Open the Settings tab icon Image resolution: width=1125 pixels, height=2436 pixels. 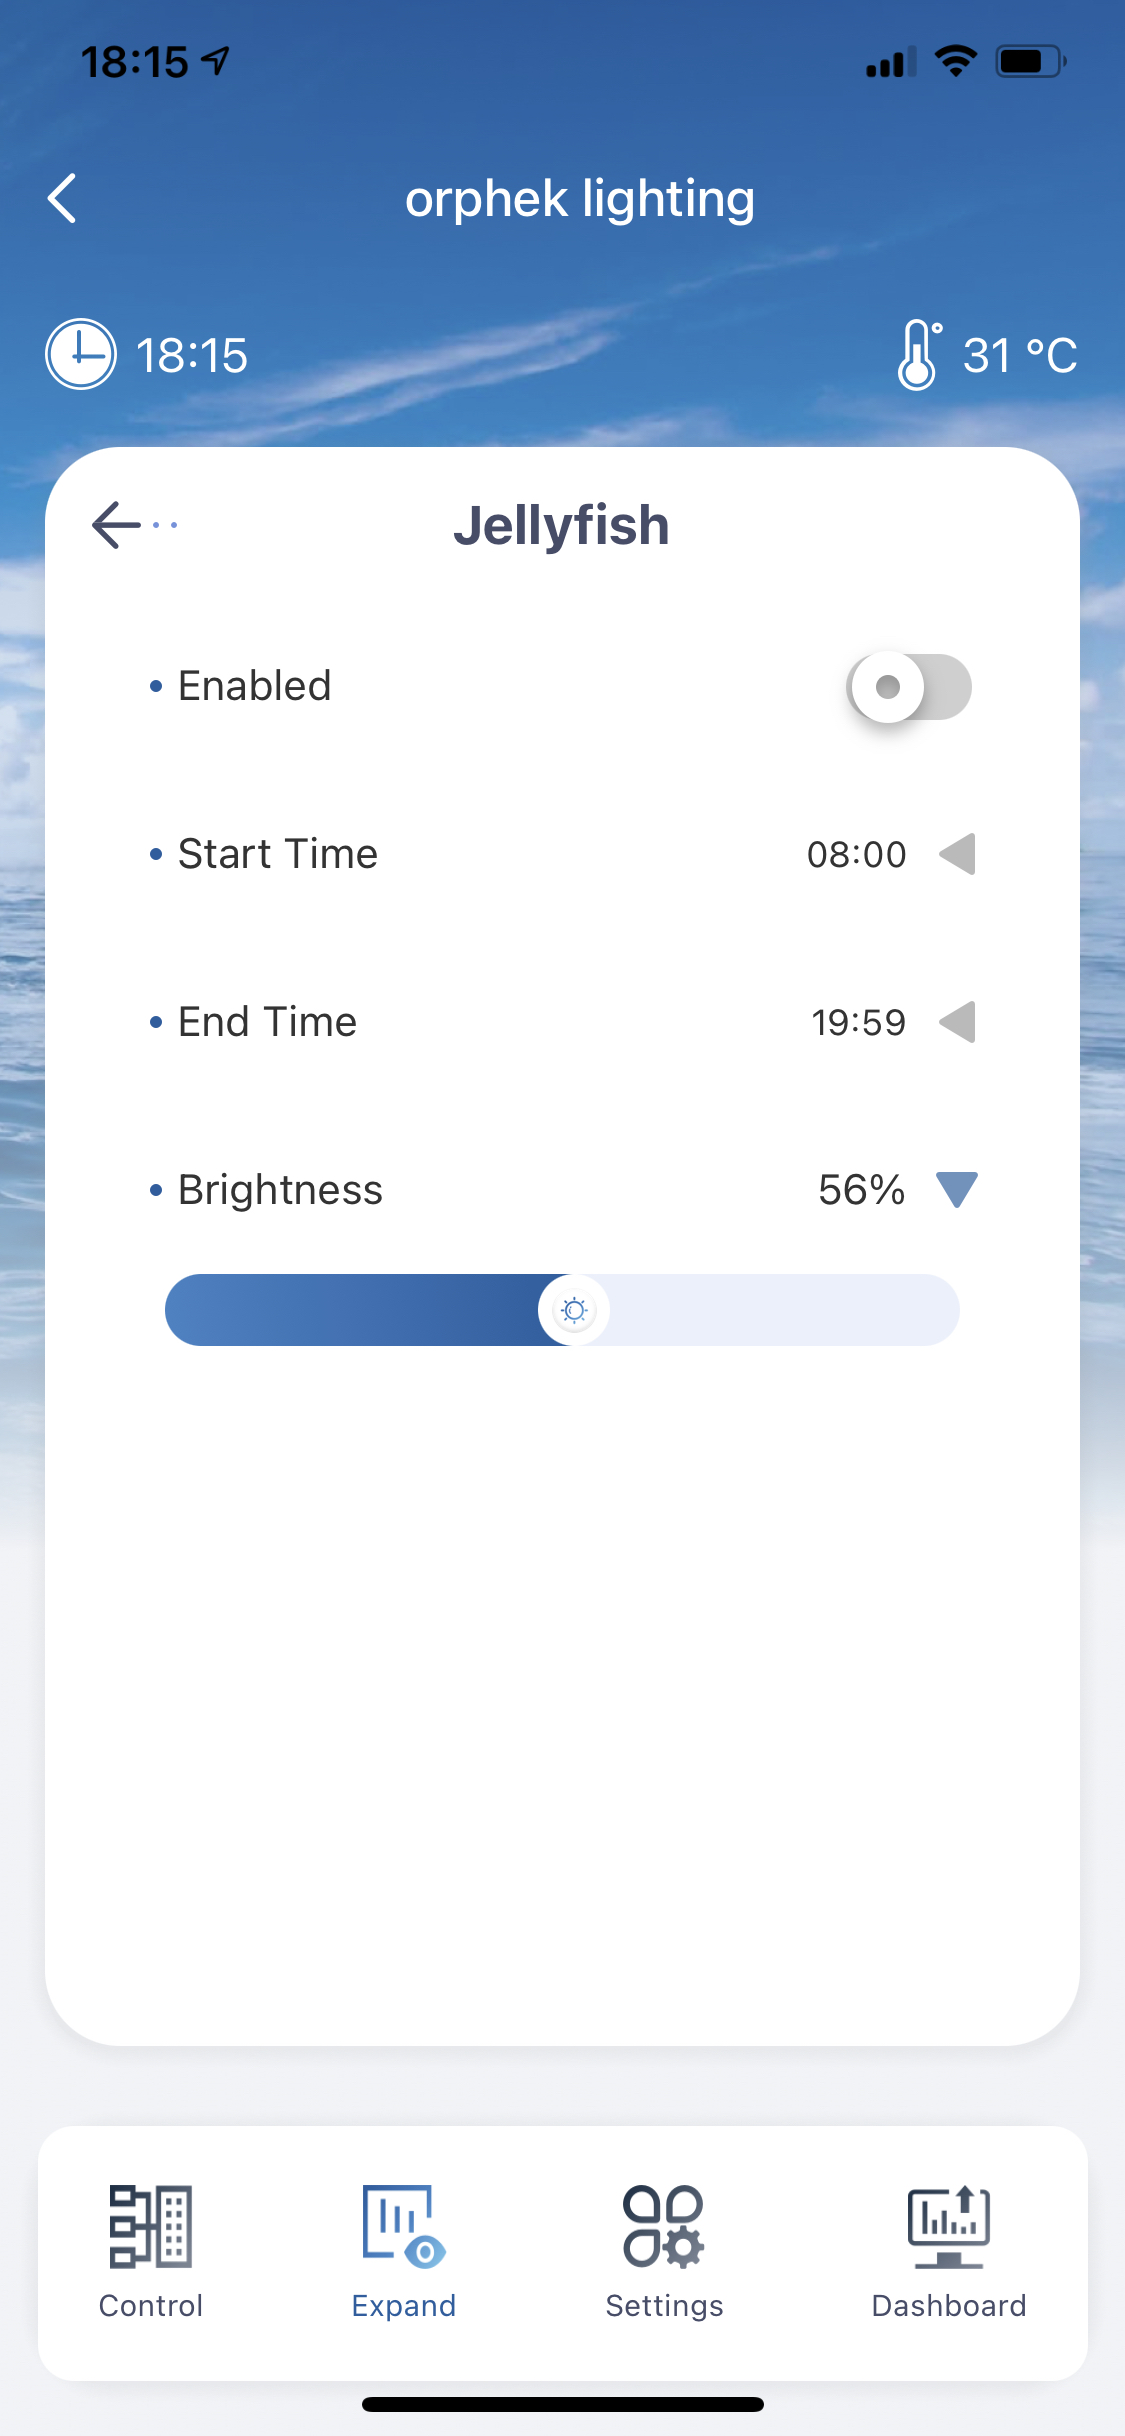664,2226
